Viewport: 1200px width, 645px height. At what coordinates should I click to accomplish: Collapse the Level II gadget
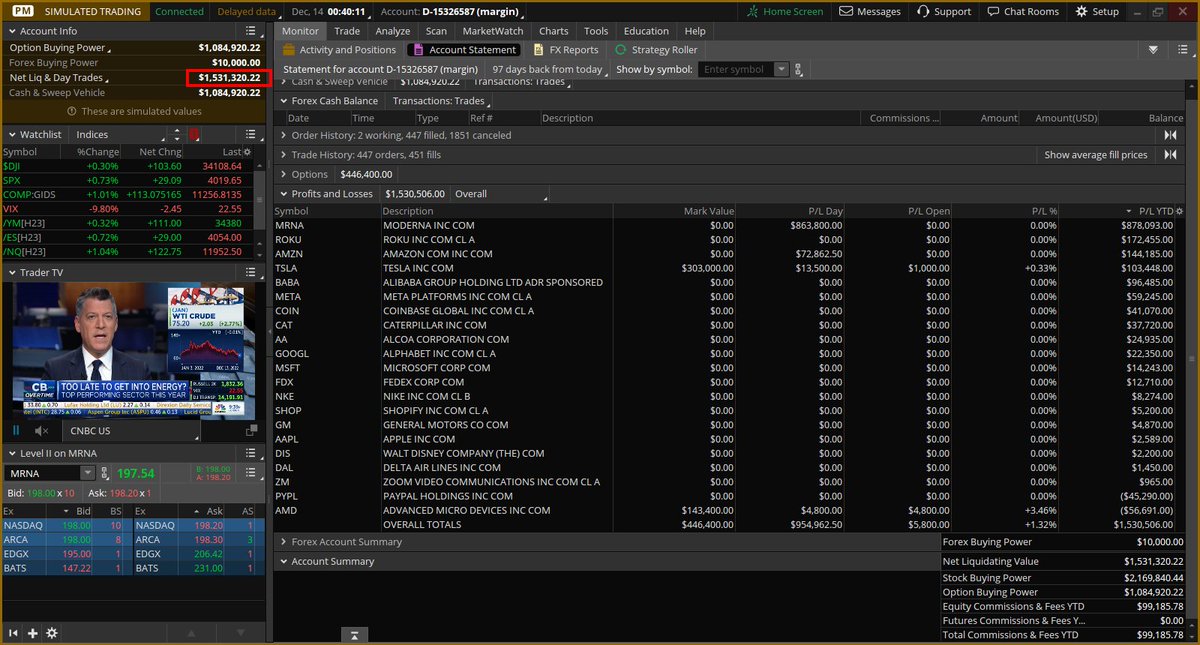(12, 454)
